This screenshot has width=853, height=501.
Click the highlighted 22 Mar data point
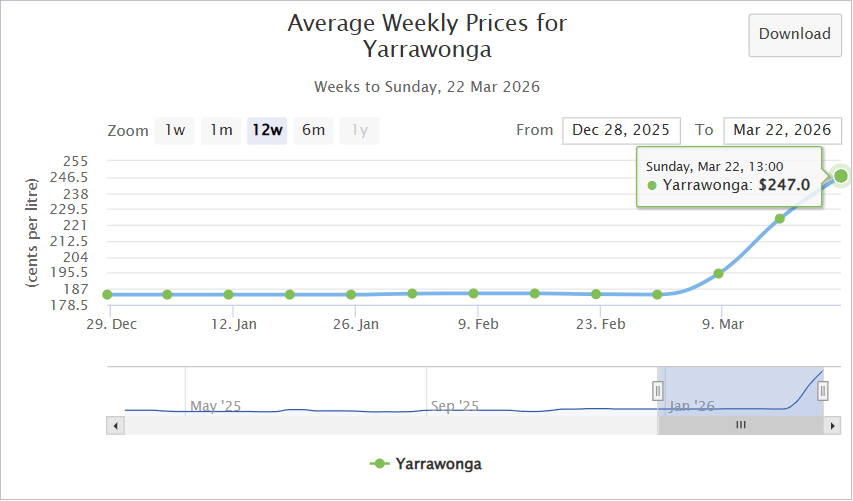click(x=841, y=176)
